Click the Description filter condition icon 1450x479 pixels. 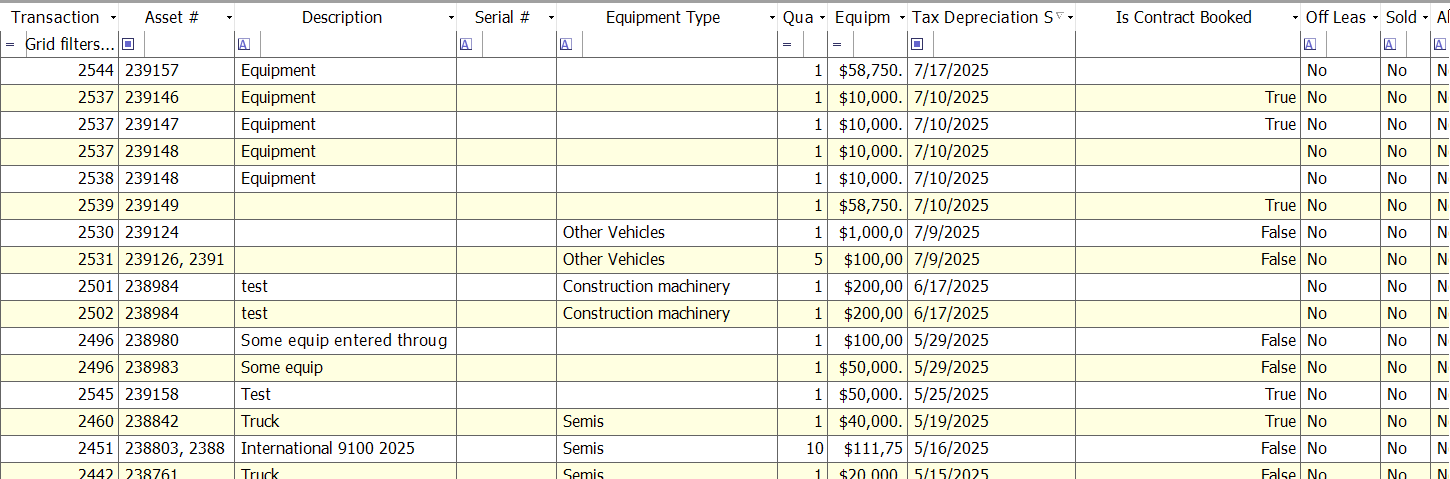245,44
